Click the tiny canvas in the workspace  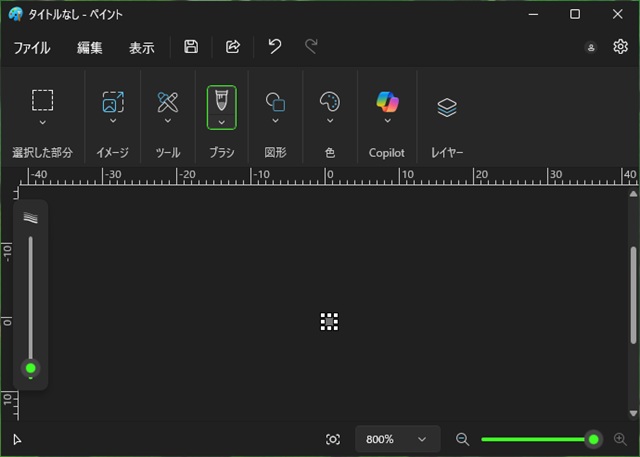click(329, 322)
